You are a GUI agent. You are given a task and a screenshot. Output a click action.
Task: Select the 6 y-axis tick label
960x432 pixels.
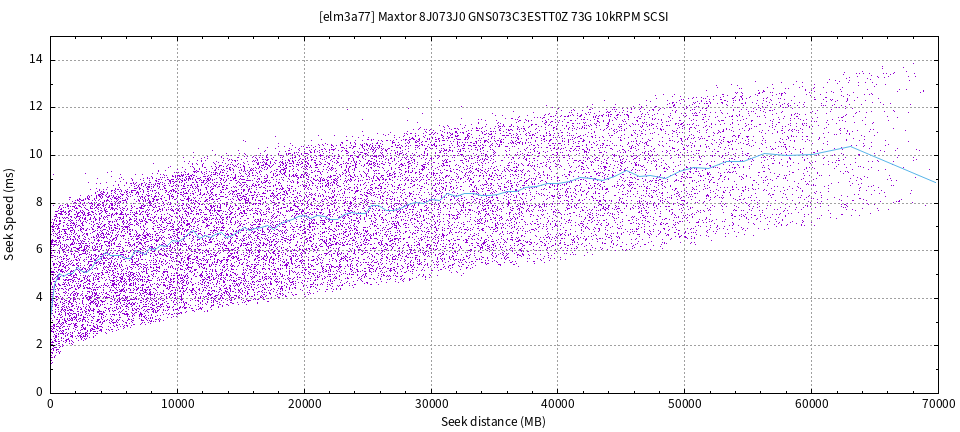[38, 249]
